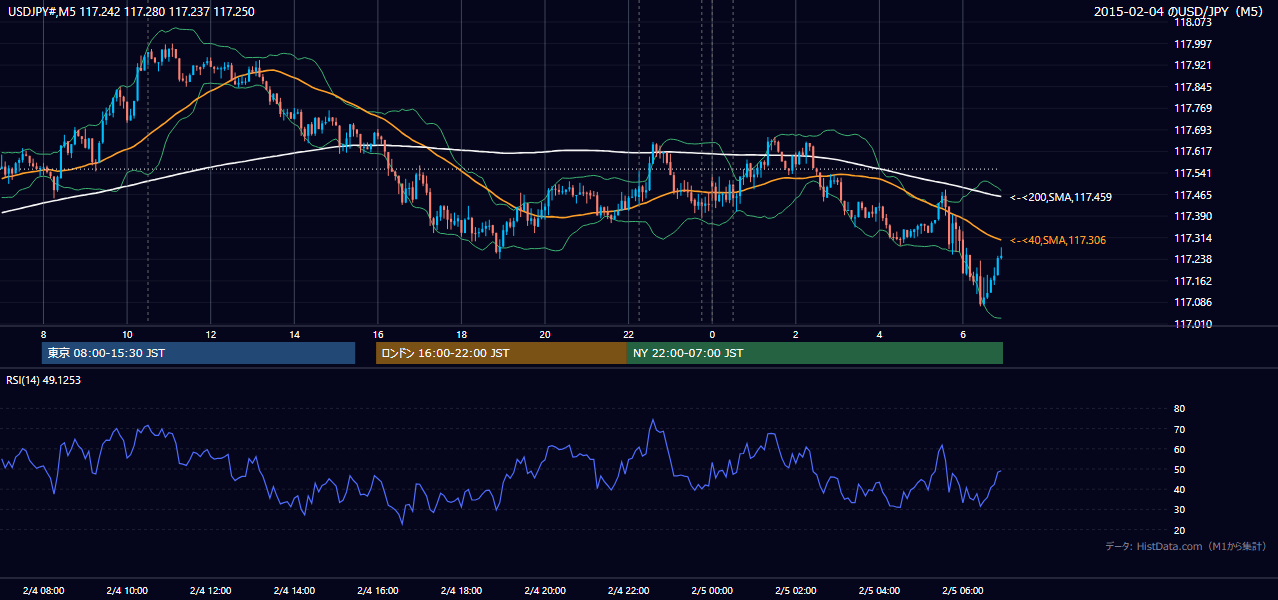Click hour marker 18 below the candlestick chart
Image resolution: width=1278 pixels, height=600 pixels.
pyautogui.click(x=461, y=333)
